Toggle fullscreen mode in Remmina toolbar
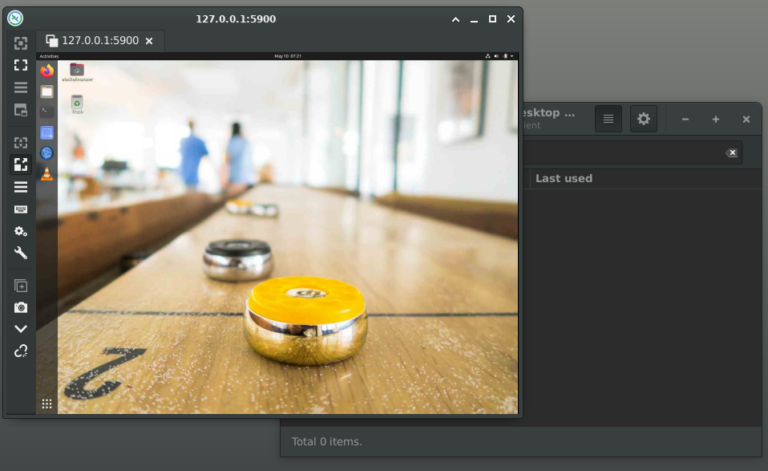 20,65
